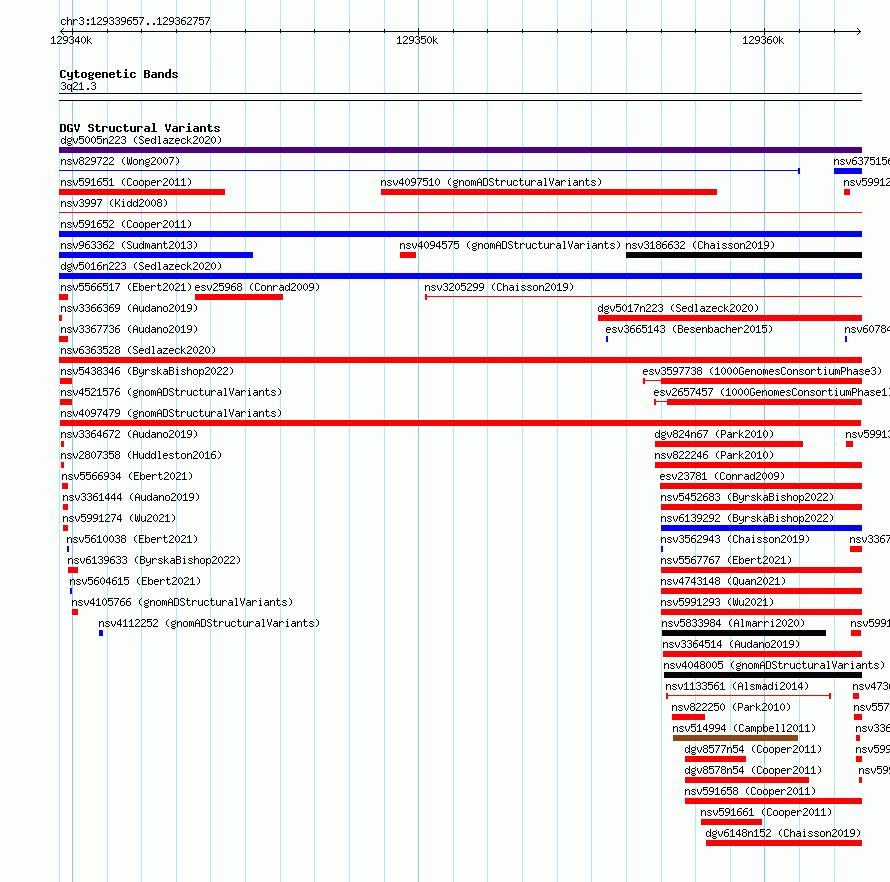
Task: Select nsv1133561 (Alsmadi2014) variant
Action: [x=737, y=686]
